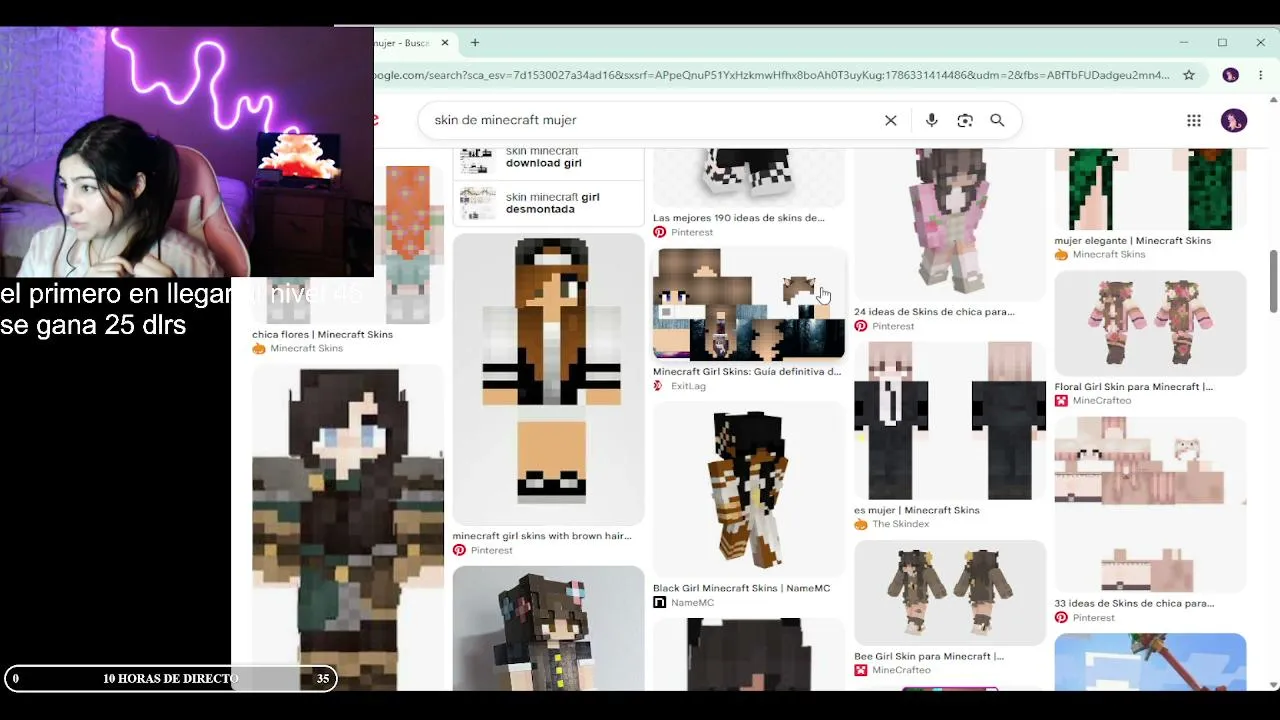Open 'es mujer | Minecraft Skins' caption
The height and width of the screenshot is (720, 1280).
(917, 510)
